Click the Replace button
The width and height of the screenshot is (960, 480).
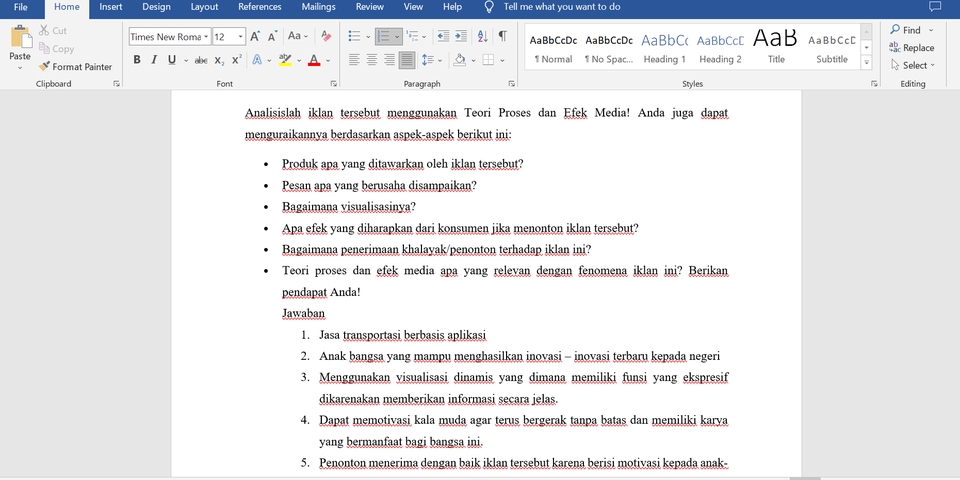coord(912,48)
